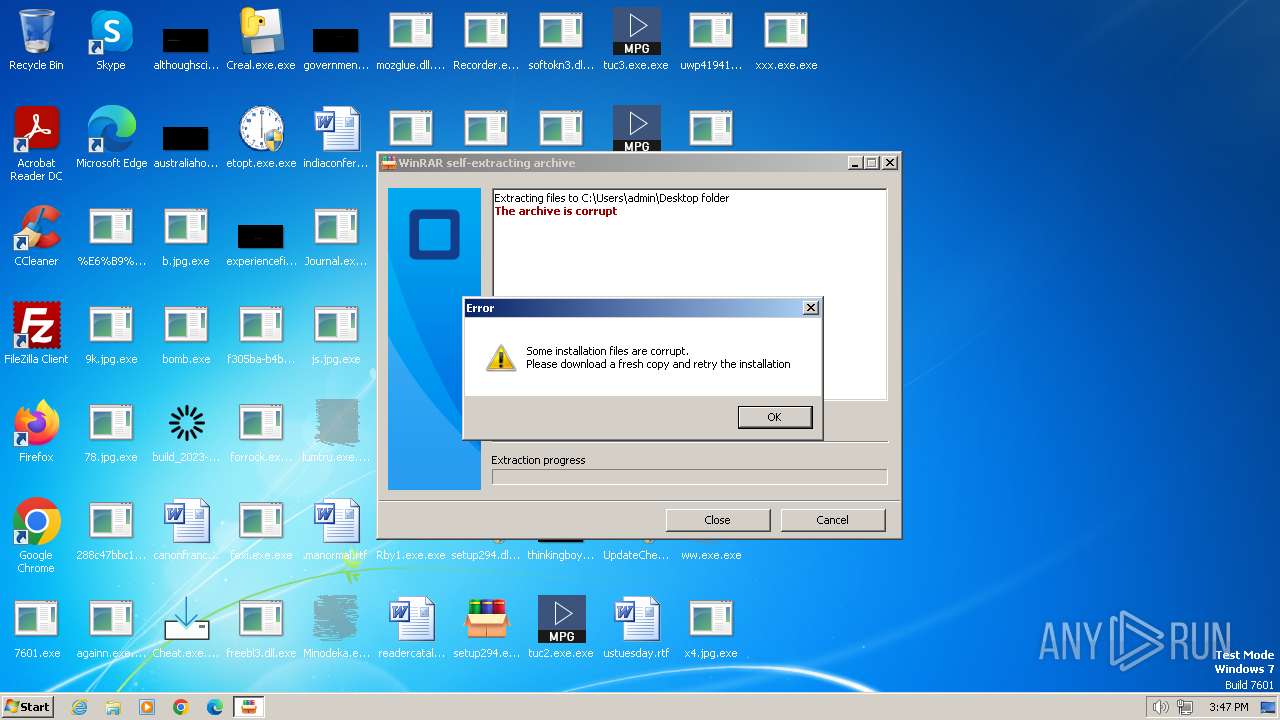The height and width of the screenshot is (720, 1280).
Task: Open the Cheat.exe download icon
Action: tap(186, 628)
